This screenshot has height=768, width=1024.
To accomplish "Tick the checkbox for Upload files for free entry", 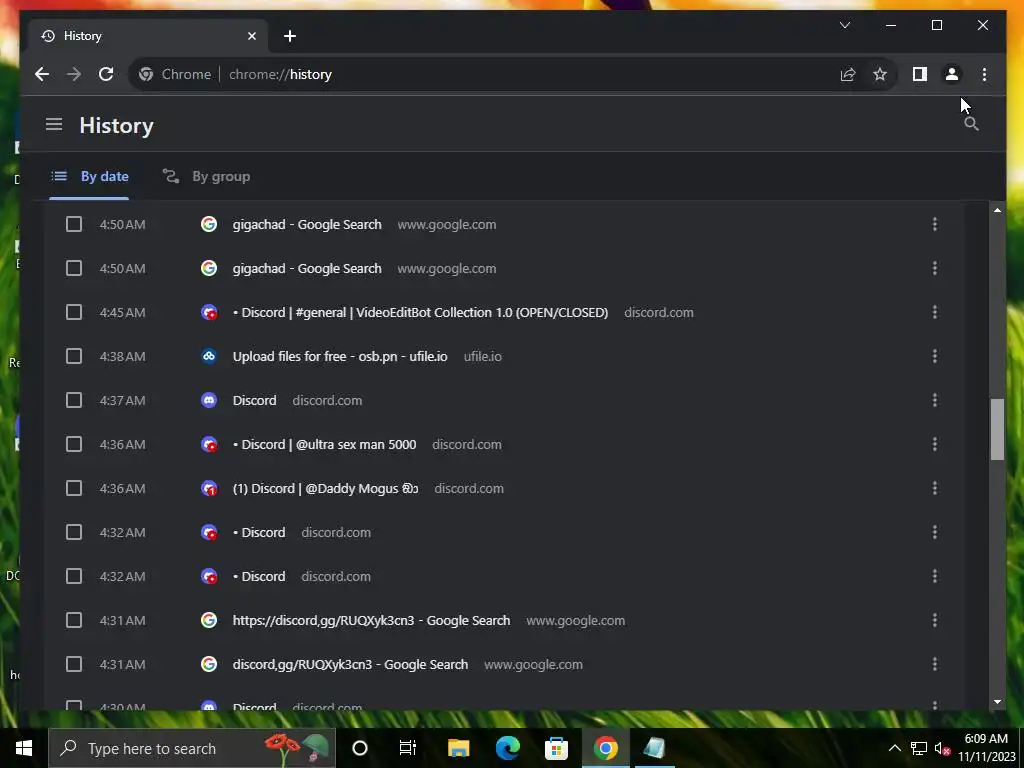I will pos(74,356).
